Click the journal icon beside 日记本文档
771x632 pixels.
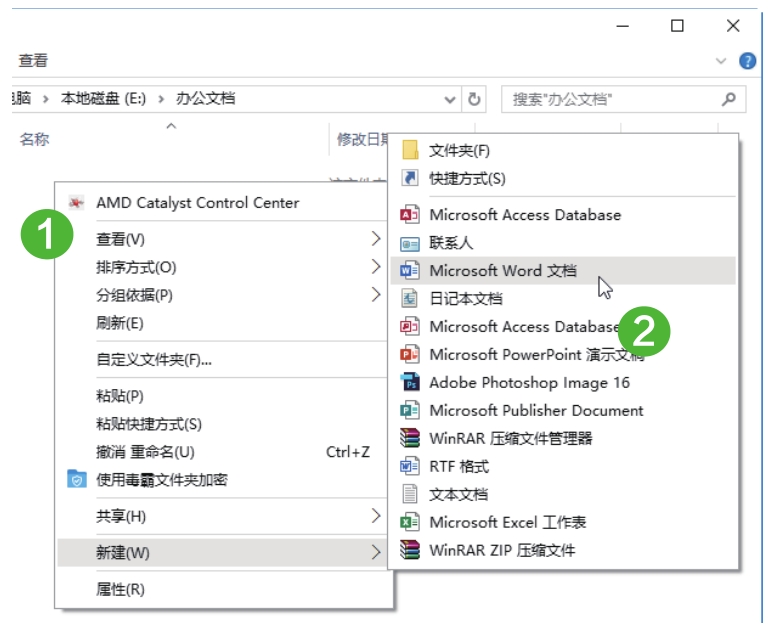pyautogui.click(x=410, y=299)
